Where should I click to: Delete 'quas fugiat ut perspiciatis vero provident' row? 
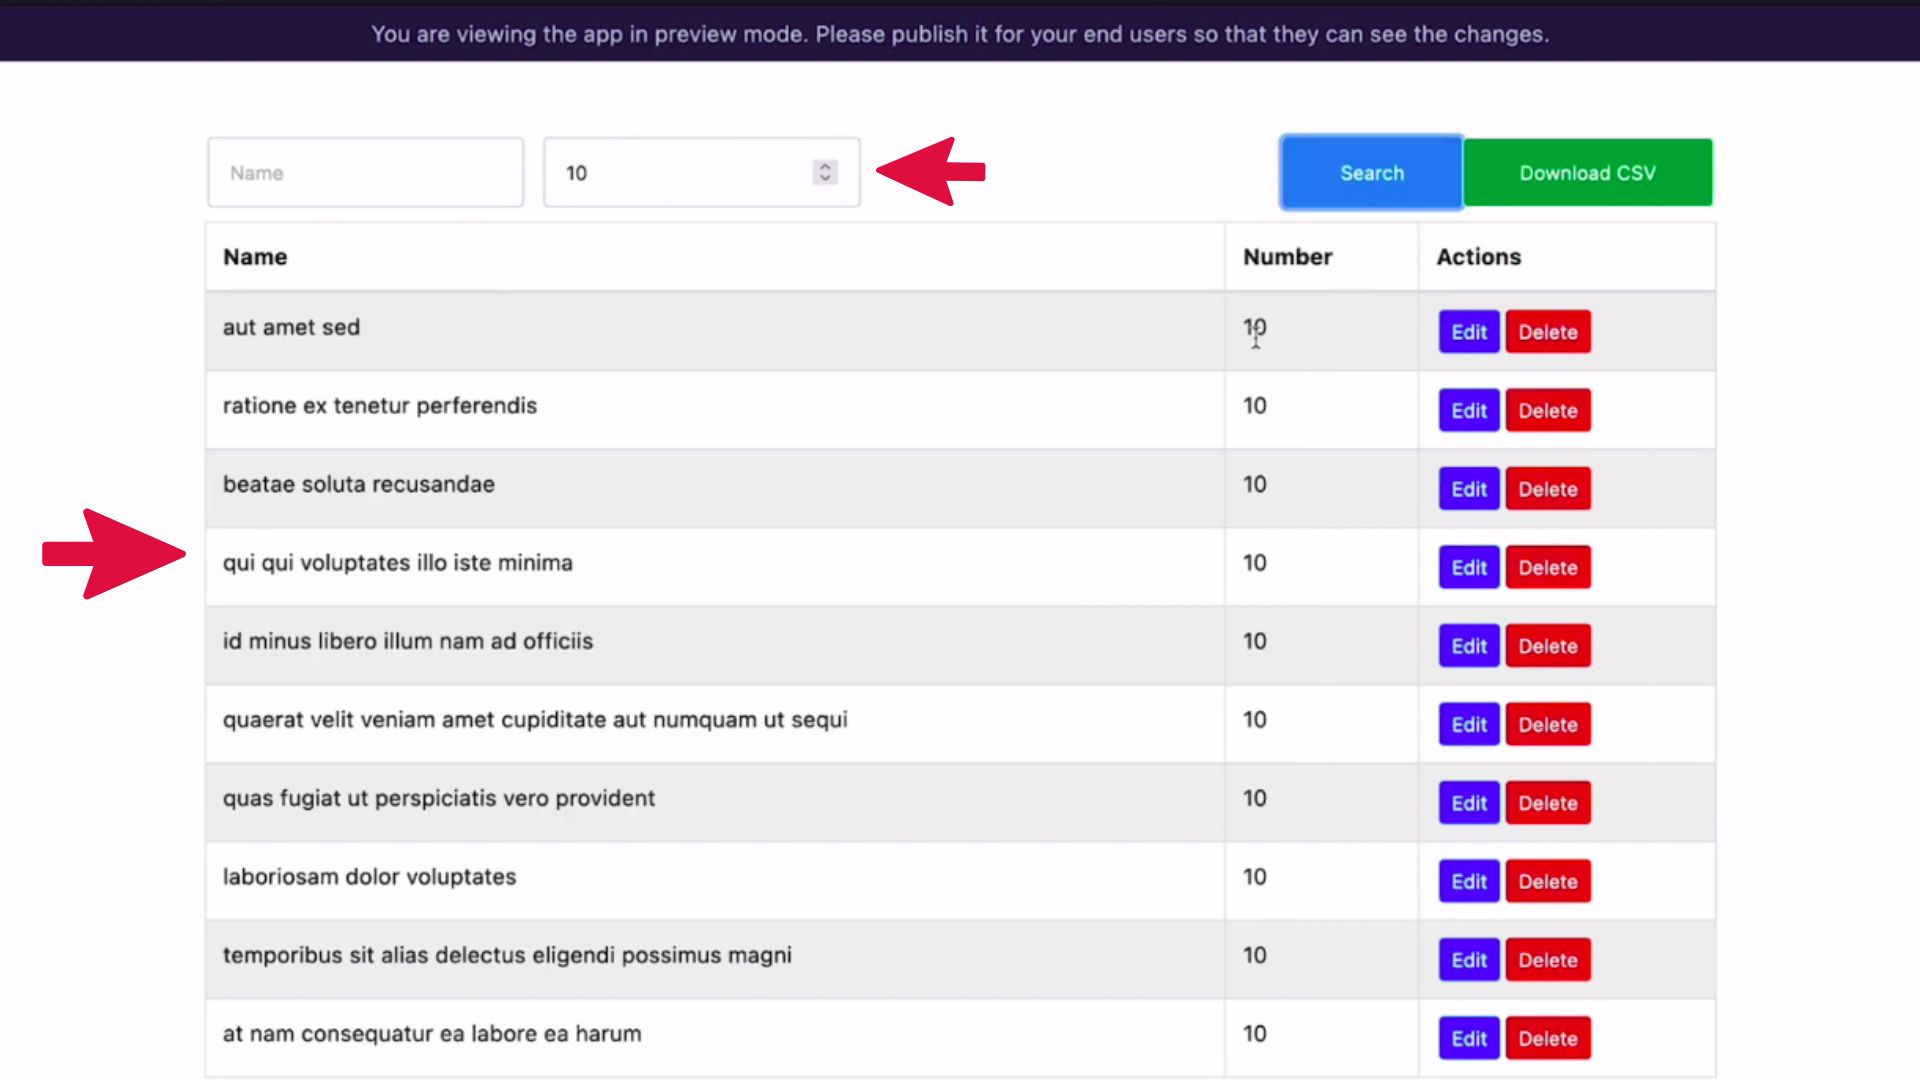click(1548, 803)
